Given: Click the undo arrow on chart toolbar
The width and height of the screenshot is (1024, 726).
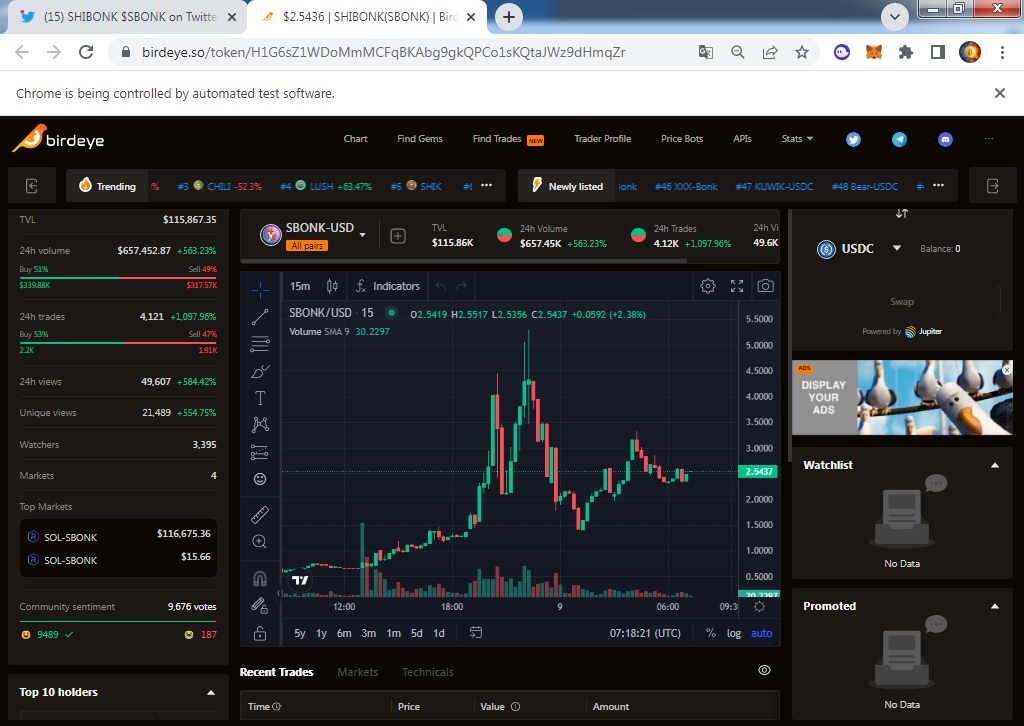Looking at the screenshot, I should click(x=441, y=286).
